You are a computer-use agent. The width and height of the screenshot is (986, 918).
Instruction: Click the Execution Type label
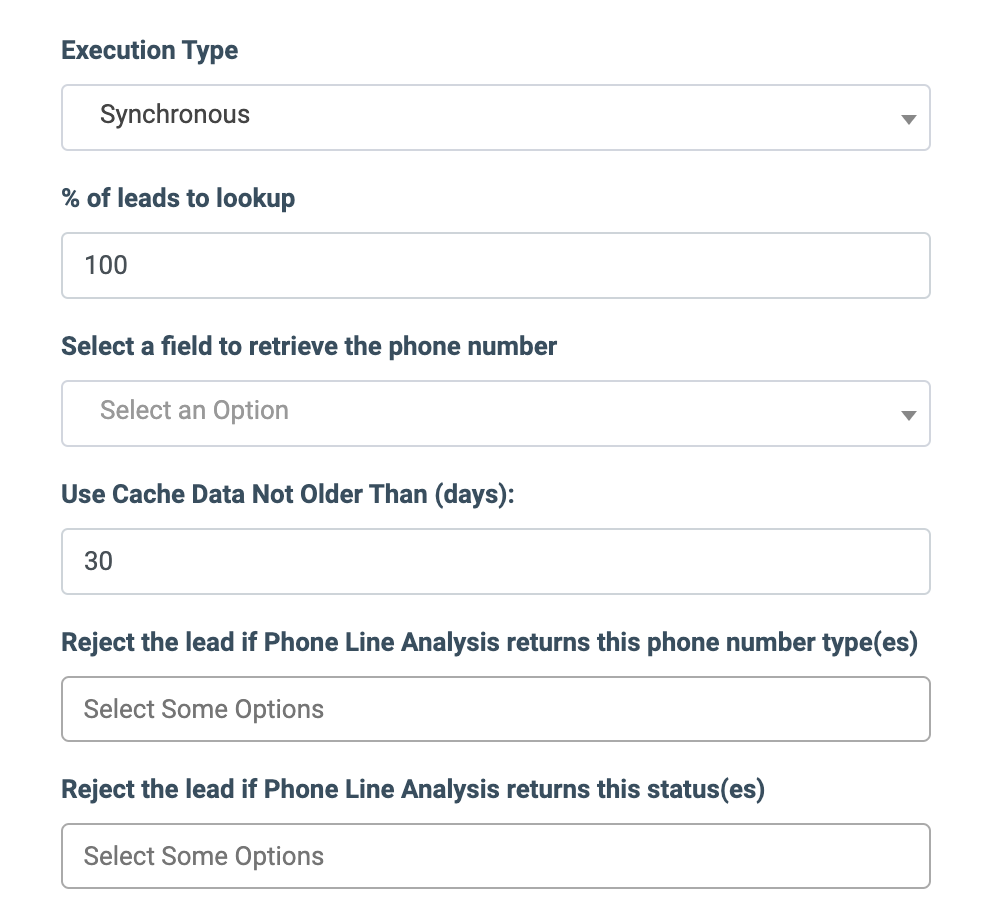coord(150,51)
